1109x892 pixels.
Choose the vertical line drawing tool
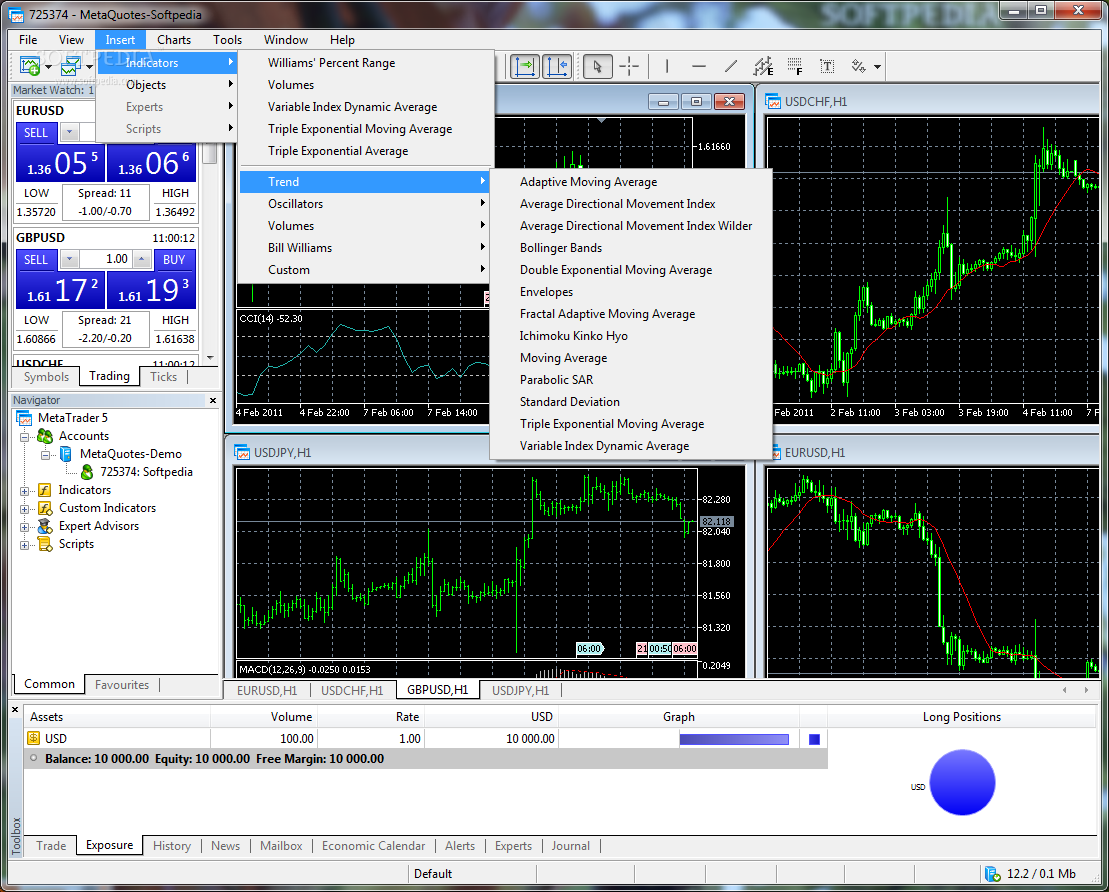(667, 66)
